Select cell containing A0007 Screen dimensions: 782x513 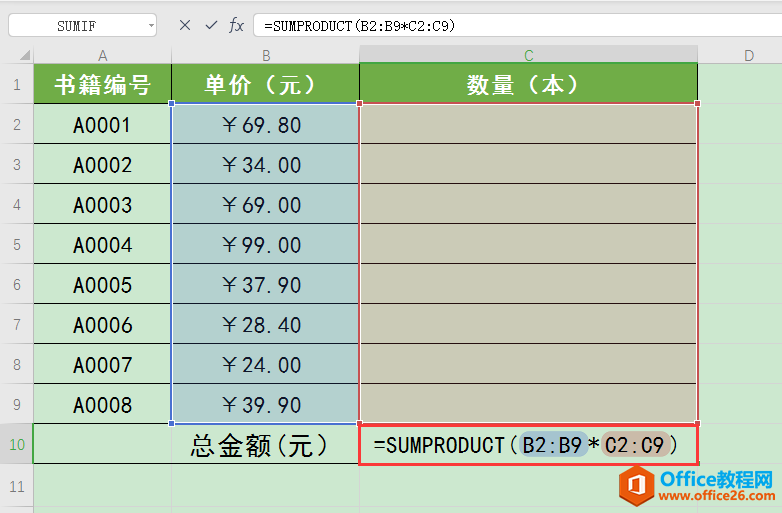102,365
